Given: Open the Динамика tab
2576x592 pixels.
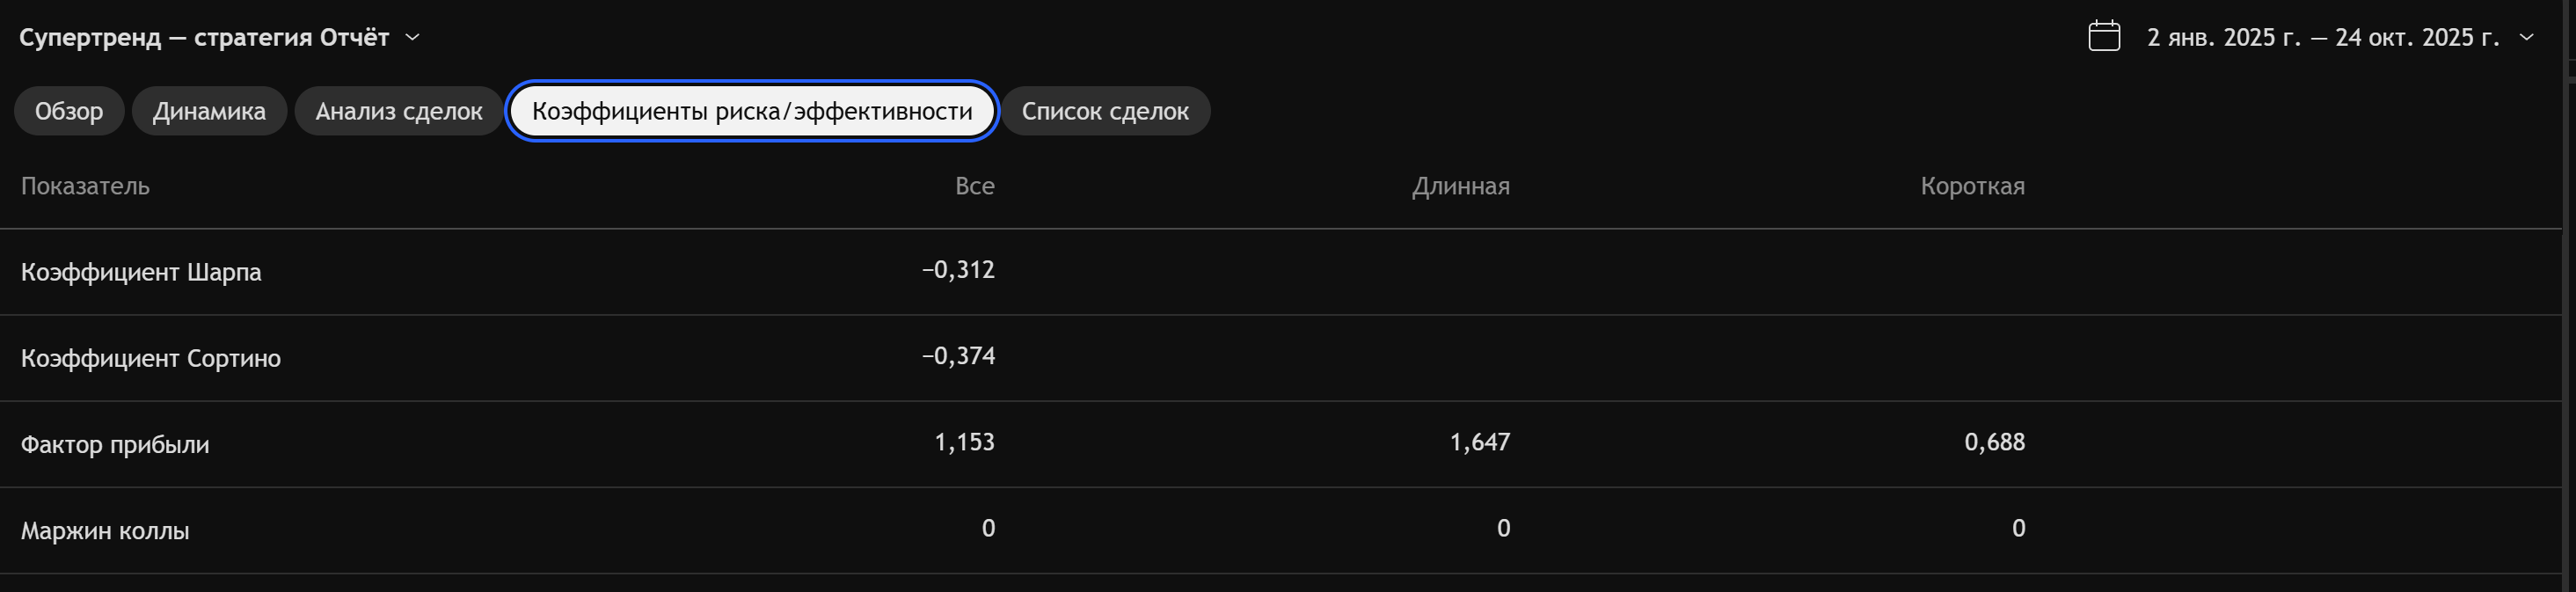Looking at the screenshot, I should [209, 110].
